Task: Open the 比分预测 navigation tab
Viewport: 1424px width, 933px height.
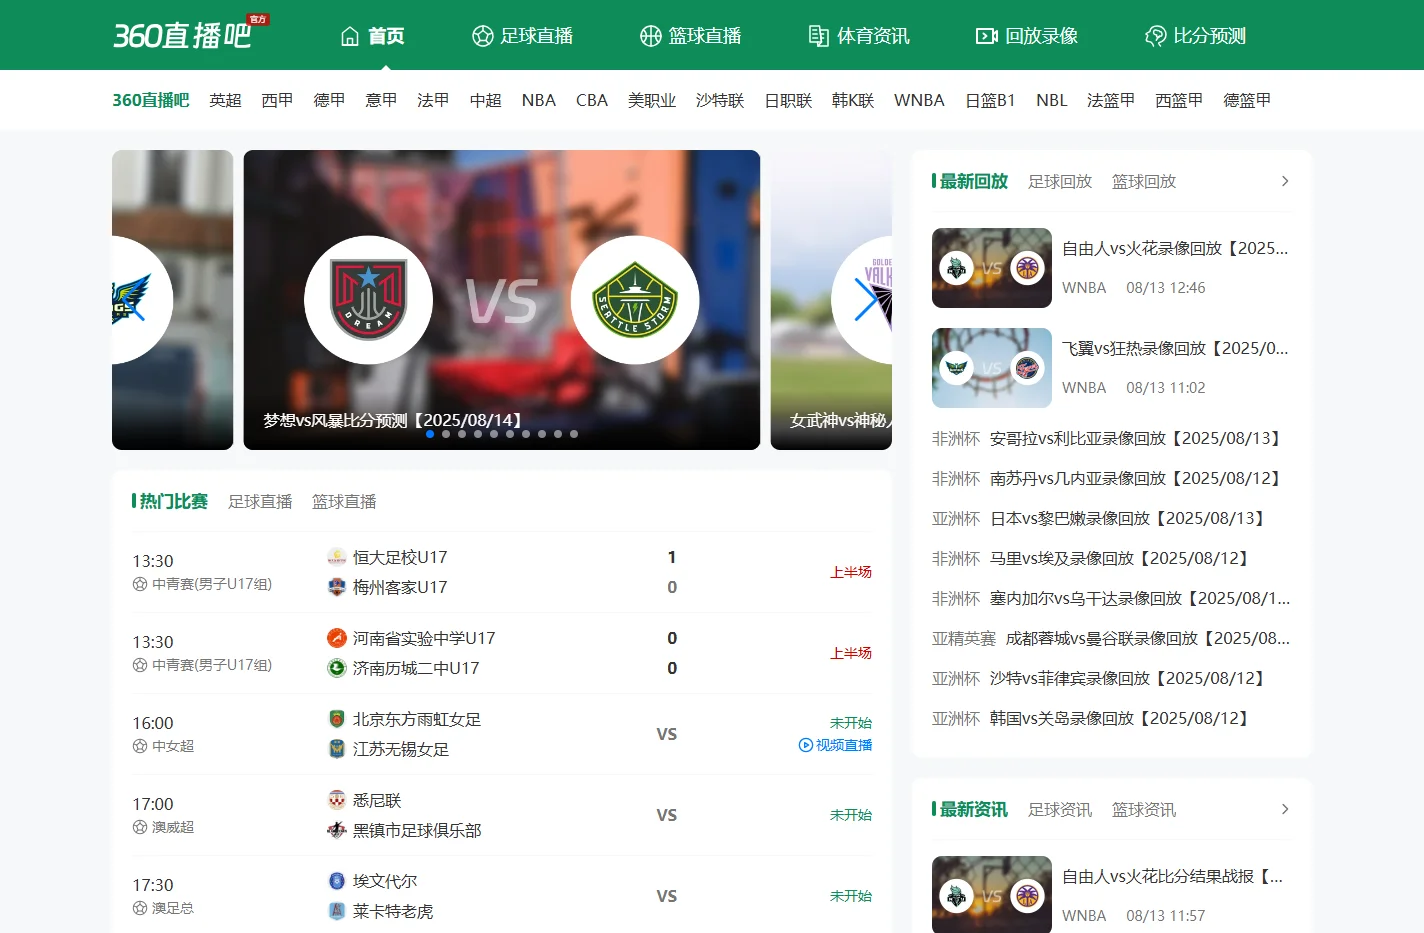Action: (1194, 36)
